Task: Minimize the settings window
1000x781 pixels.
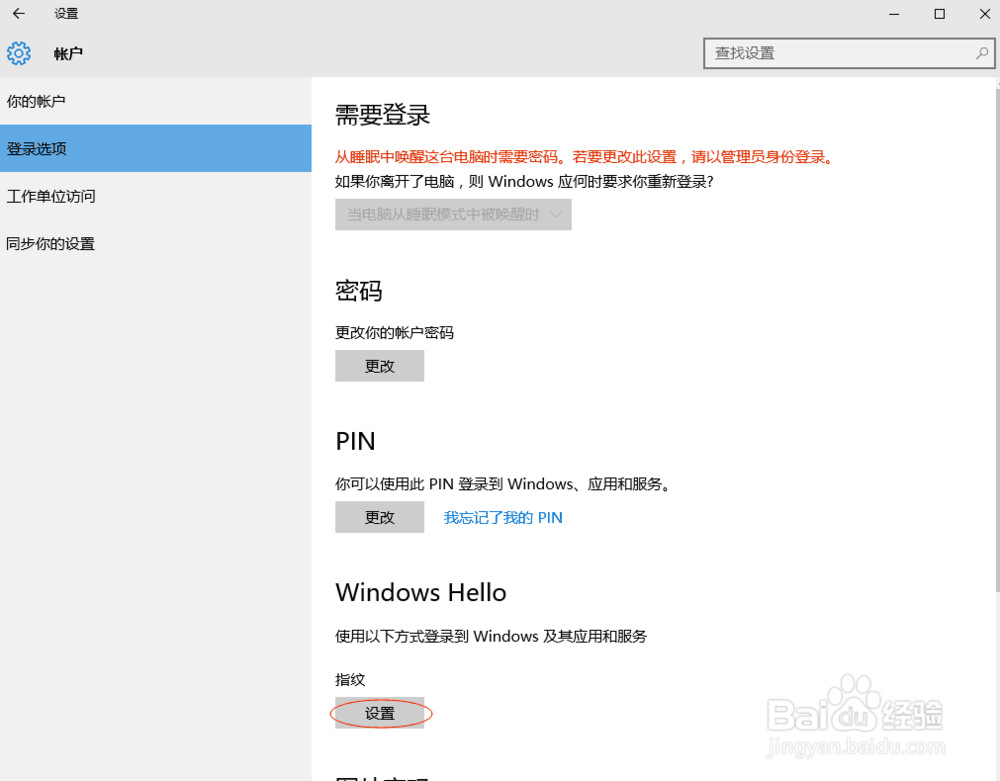Action: tap(894, 13)
